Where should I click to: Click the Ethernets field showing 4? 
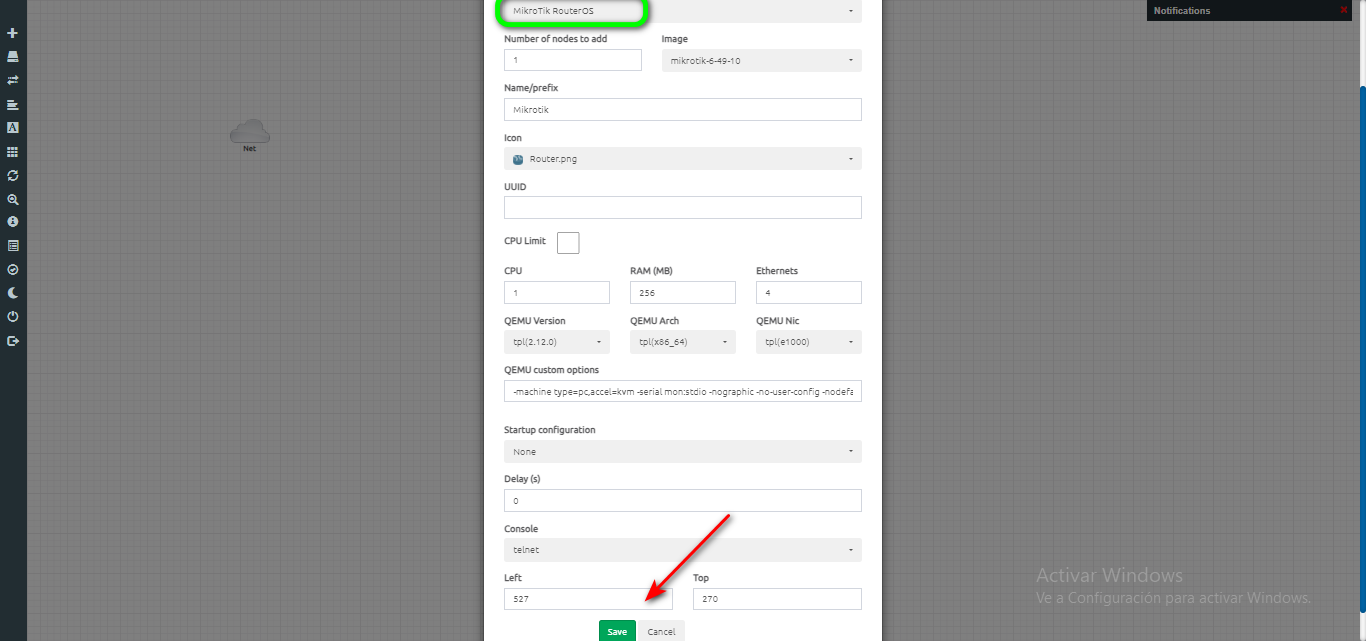[x=809, y=292]
